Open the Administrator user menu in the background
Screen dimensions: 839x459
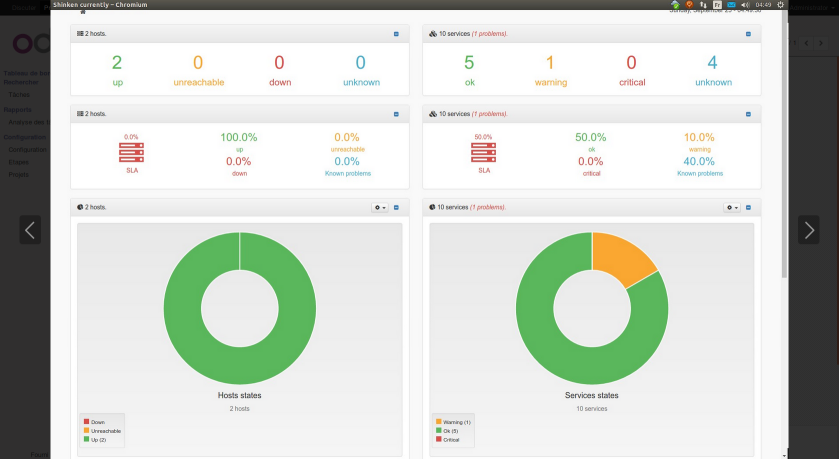[x=810, y=8]
